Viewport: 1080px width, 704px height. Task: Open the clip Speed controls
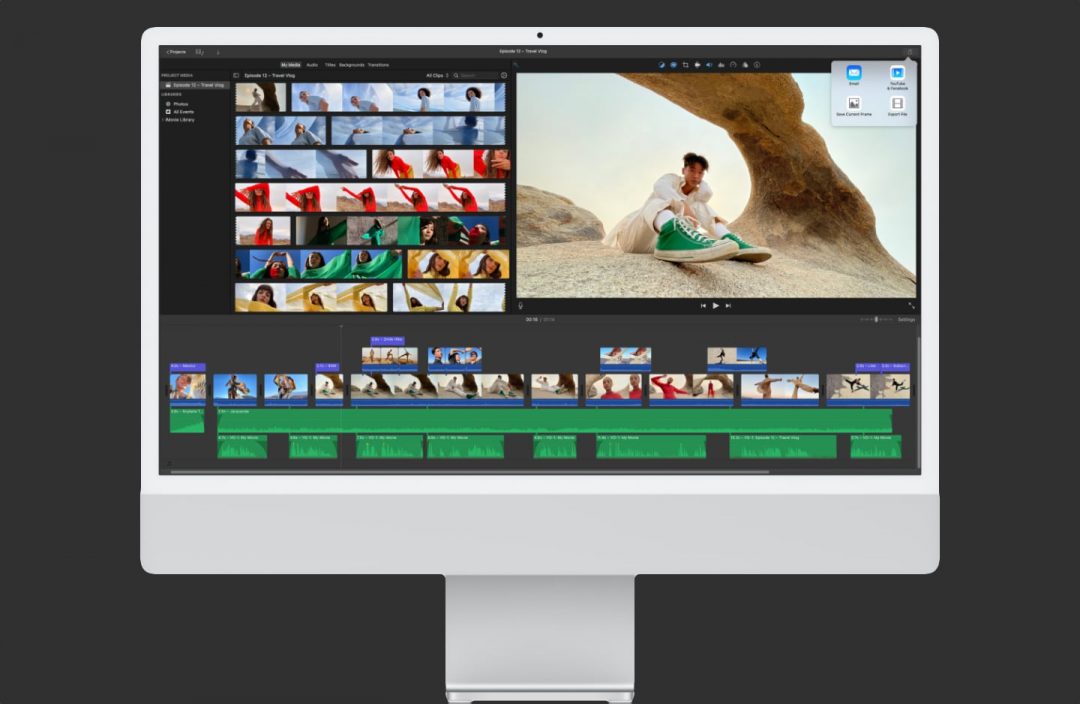click(733, 65)
